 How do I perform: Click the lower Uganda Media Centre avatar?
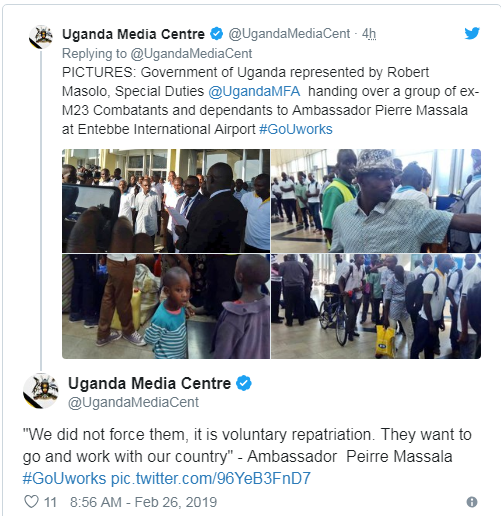coord(41,391)
